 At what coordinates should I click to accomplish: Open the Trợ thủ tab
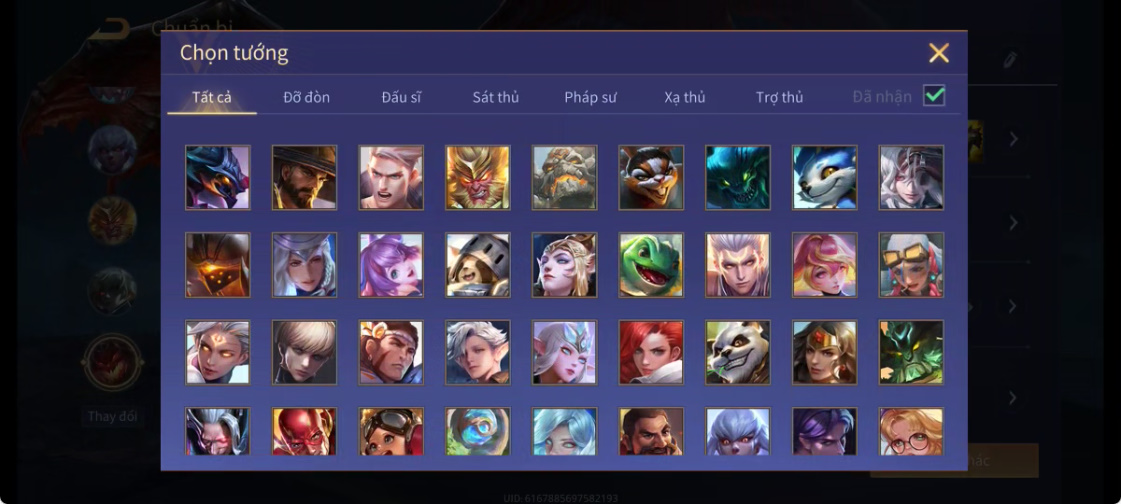(x=779, y=97)
